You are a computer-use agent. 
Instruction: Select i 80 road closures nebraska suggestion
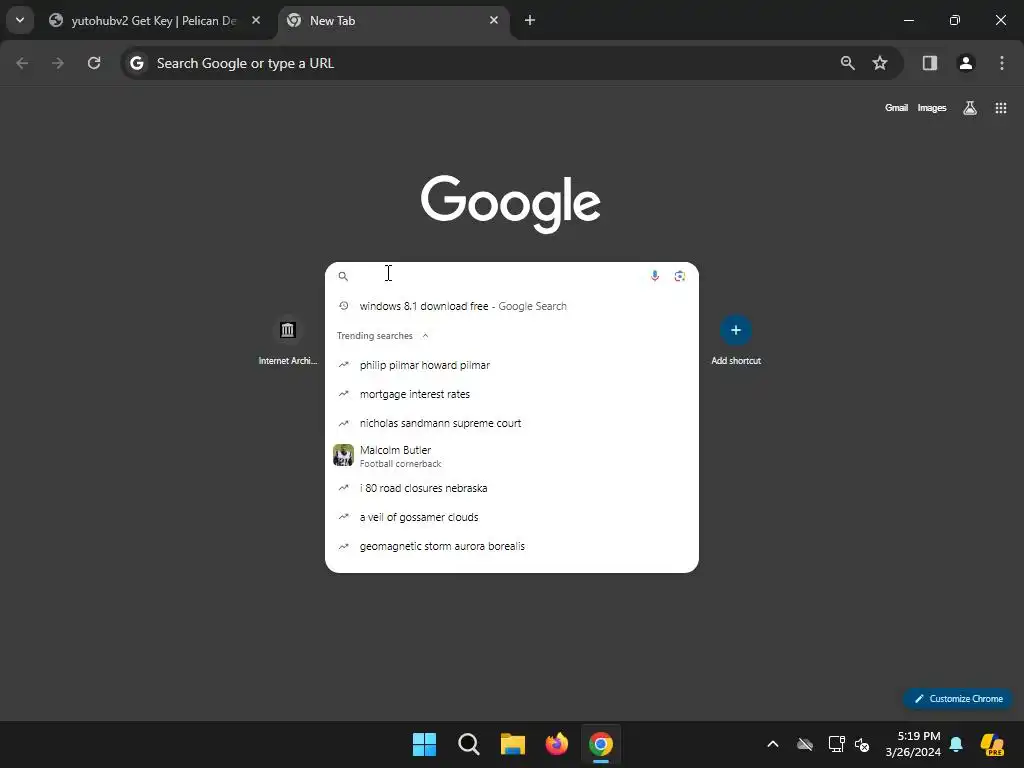tap(512, 488)
